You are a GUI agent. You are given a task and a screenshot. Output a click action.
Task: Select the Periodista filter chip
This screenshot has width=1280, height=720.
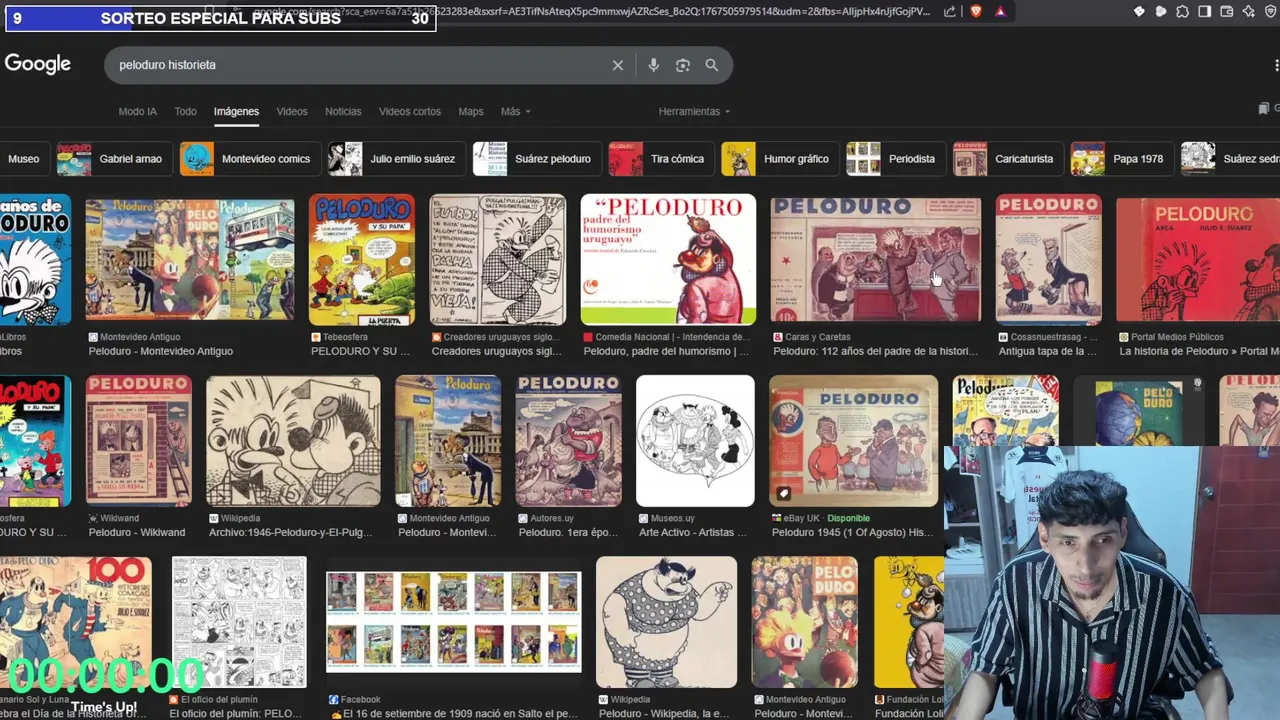pyautogui.click(x=894, y=159)
